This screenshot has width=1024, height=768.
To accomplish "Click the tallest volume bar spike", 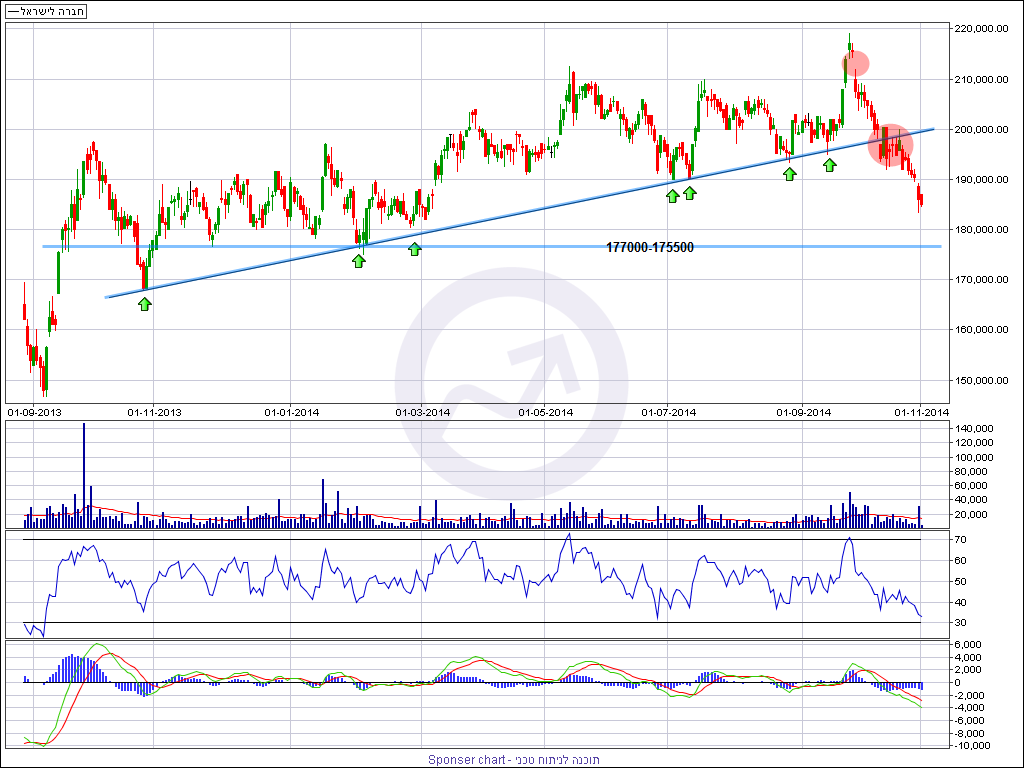I will click(x=84, y=470).
